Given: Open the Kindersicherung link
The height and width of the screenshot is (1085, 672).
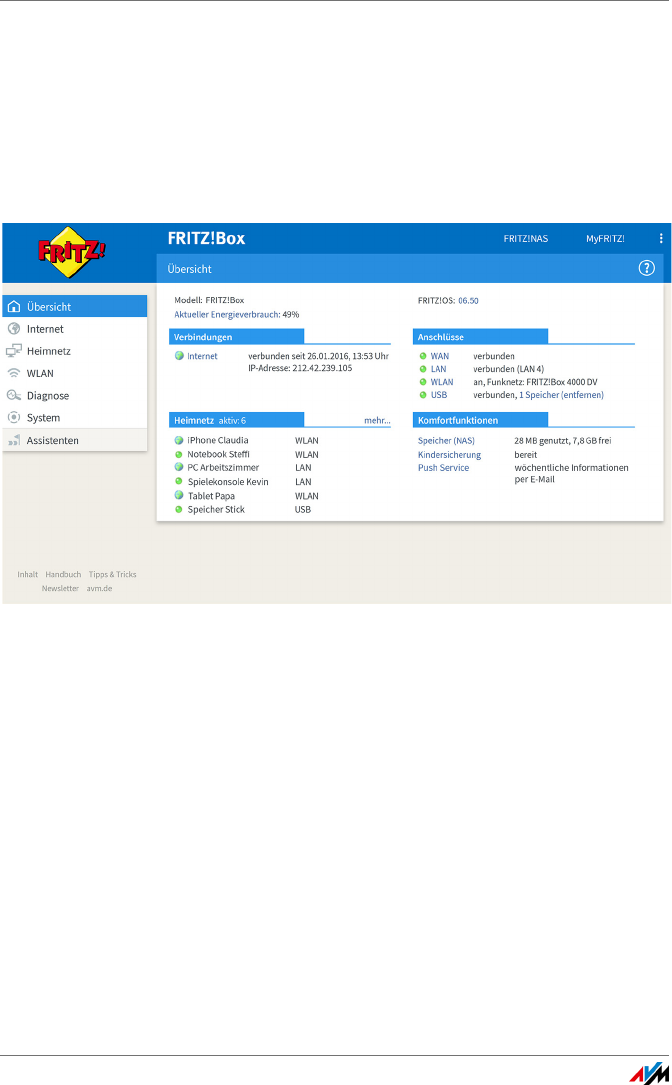Looking at the screenshot, I should point(449,455).
